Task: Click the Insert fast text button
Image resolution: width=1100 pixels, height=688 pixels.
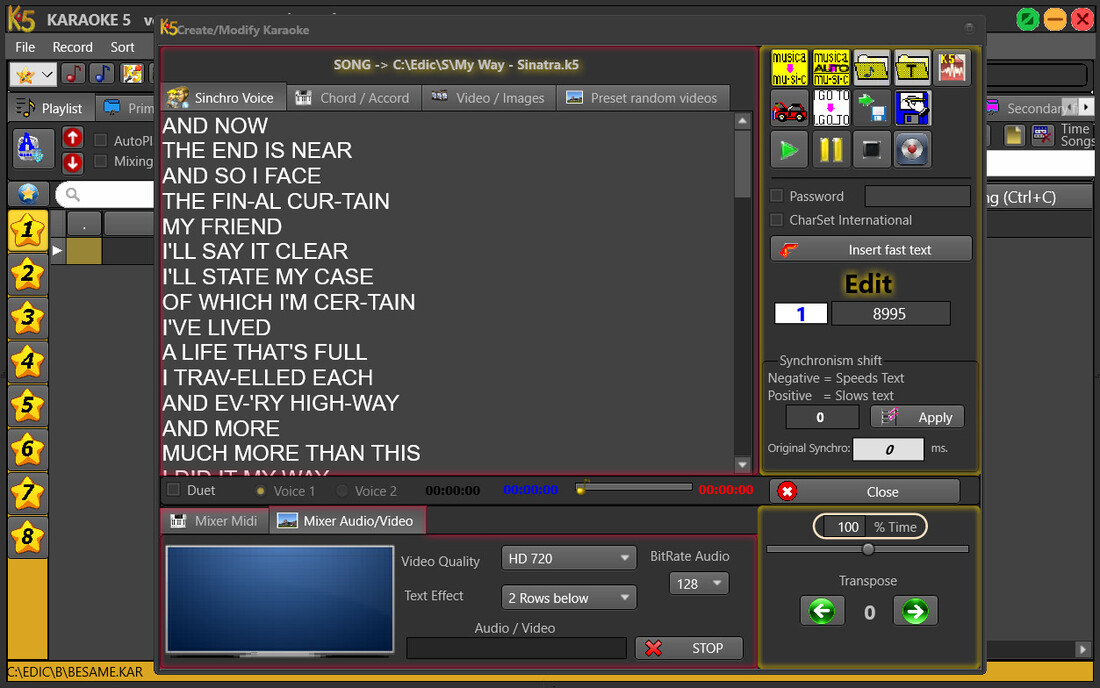Action: 871,249
